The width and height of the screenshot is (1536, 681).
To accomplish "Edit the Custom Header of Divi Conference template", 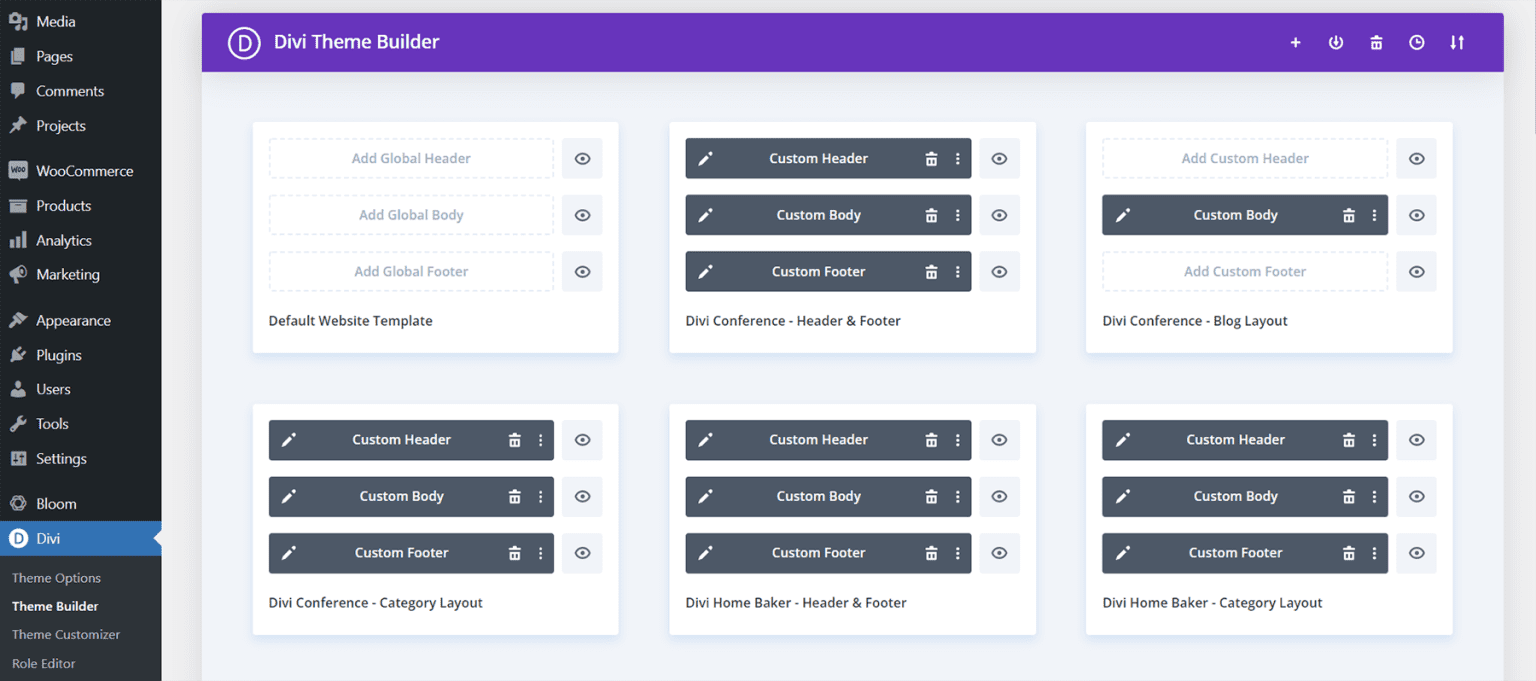I will pos(705,158).
